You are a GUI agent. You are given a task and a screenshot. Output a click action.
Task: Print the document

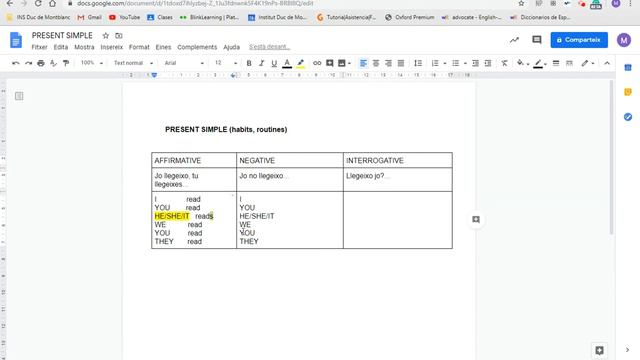click(x=41, y=63)
